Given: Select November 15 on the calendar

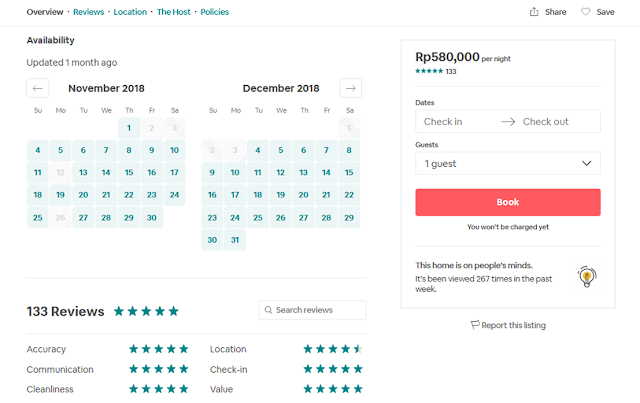Looking at the screenshot, I should tap(129, 173).
